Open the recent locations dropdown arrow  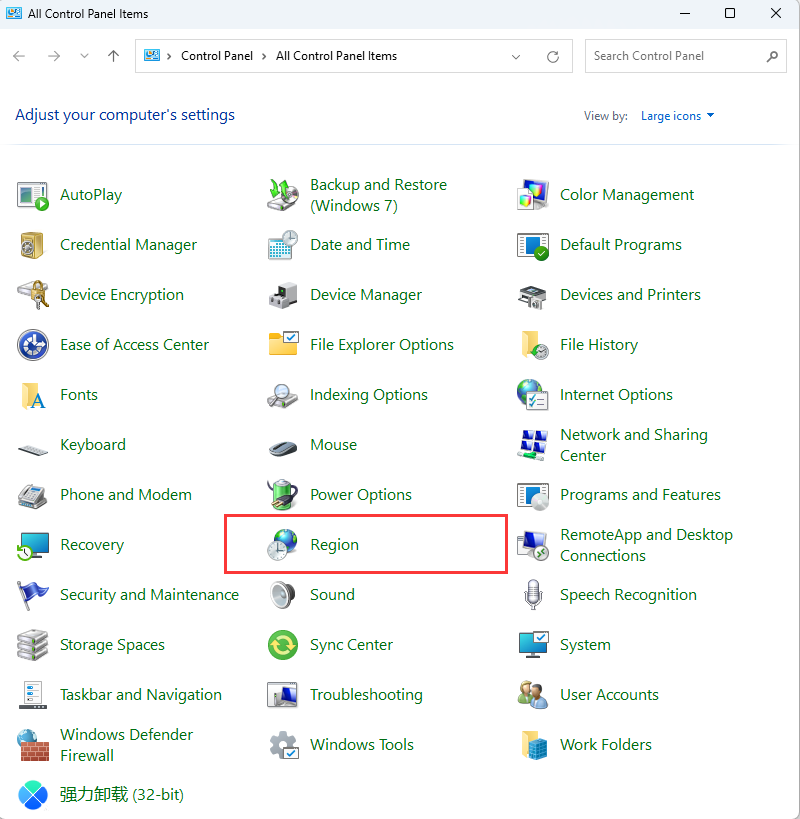[84, 56]
